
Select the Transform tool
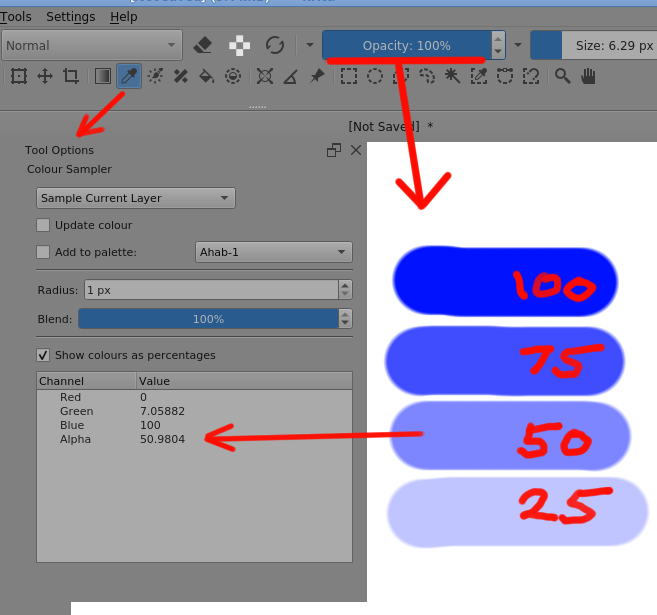click(x=19, y=76)
